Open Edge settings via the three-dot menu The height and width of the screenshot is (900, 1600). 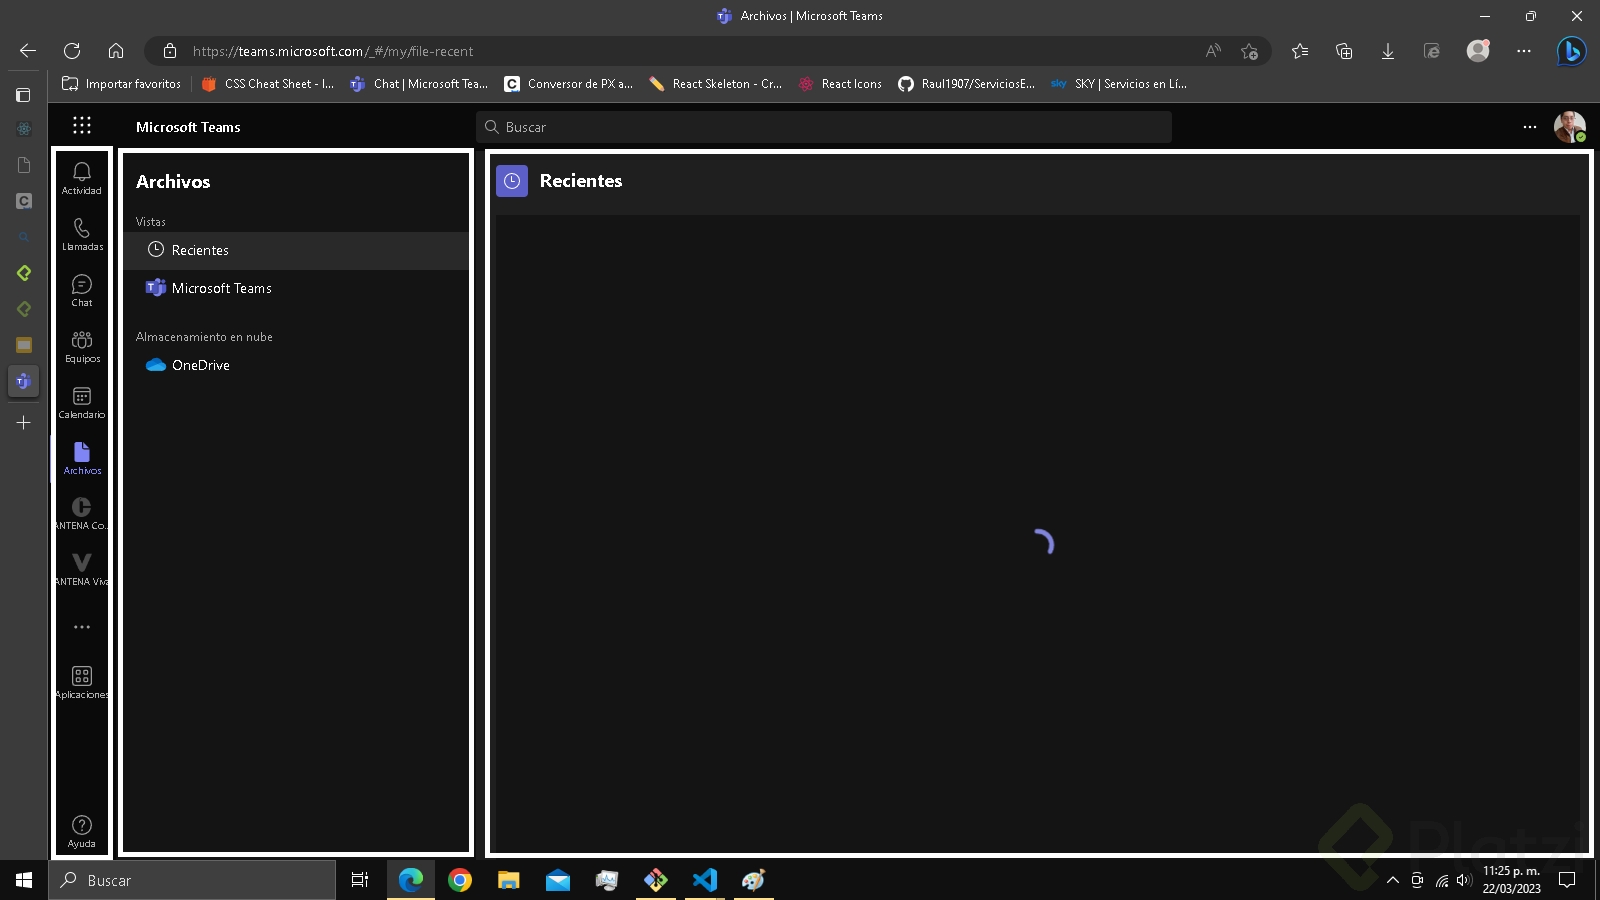(1524, 51)
